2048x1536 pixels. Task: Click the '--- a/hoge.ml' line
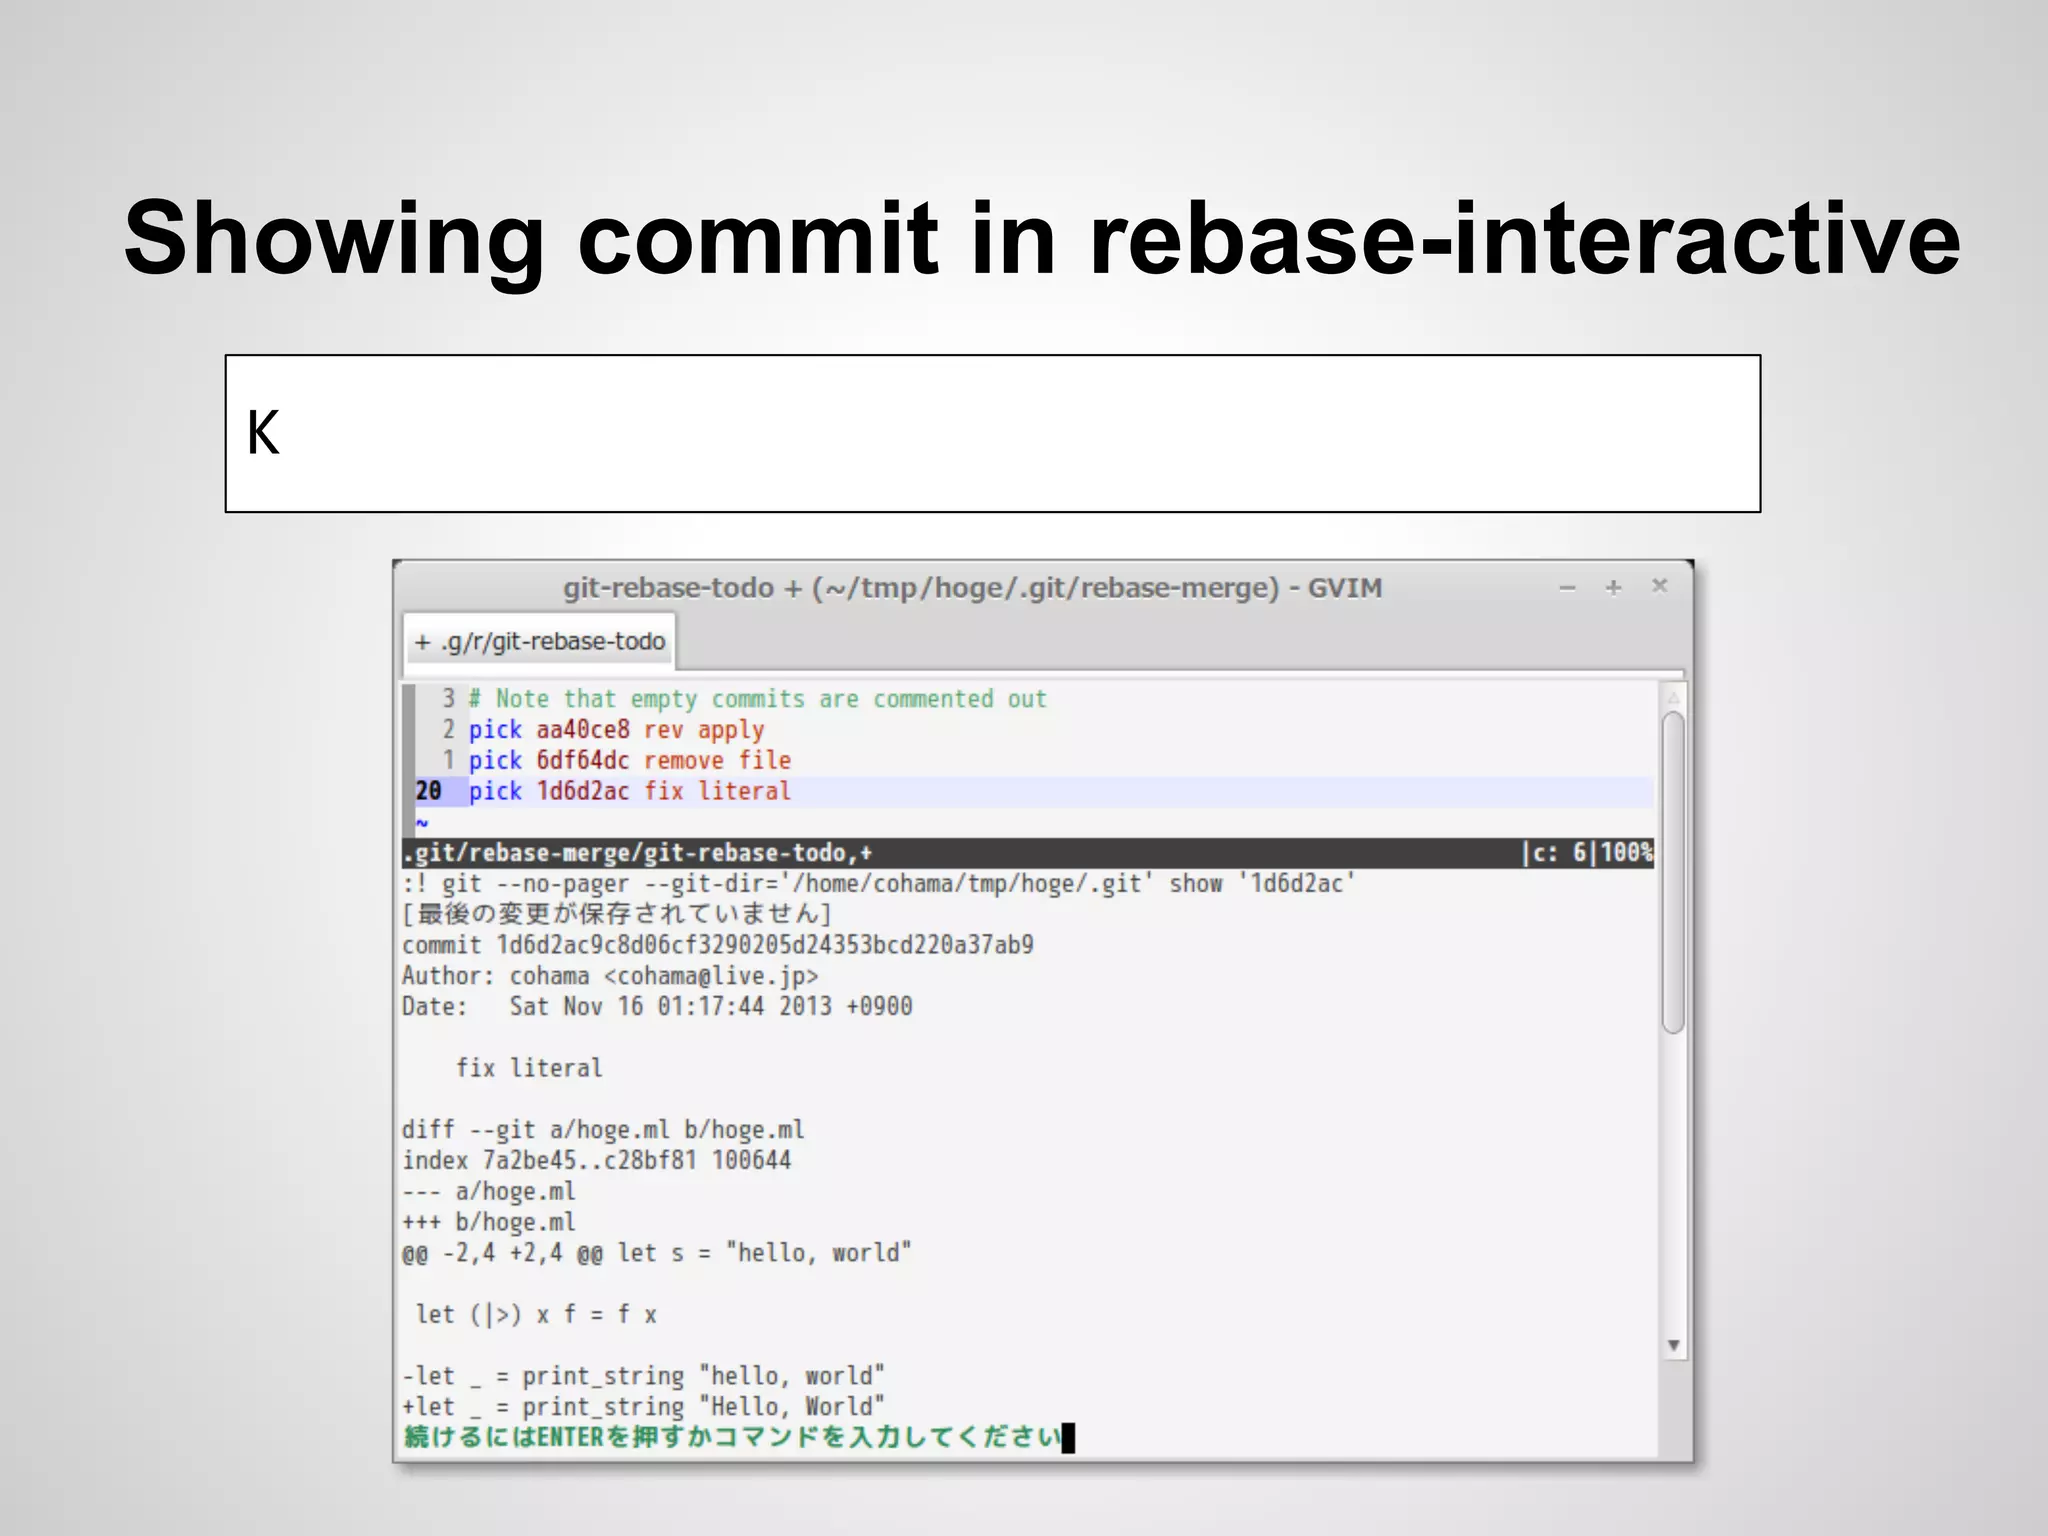489,1192
